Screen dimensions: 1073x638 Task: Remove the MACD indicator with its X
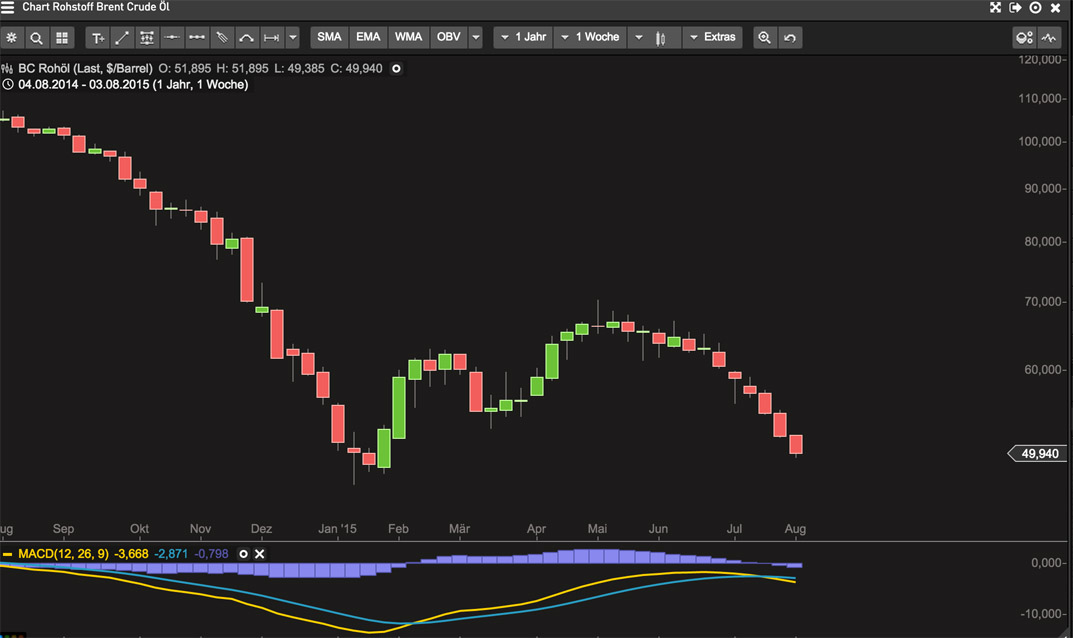point(259,554)
